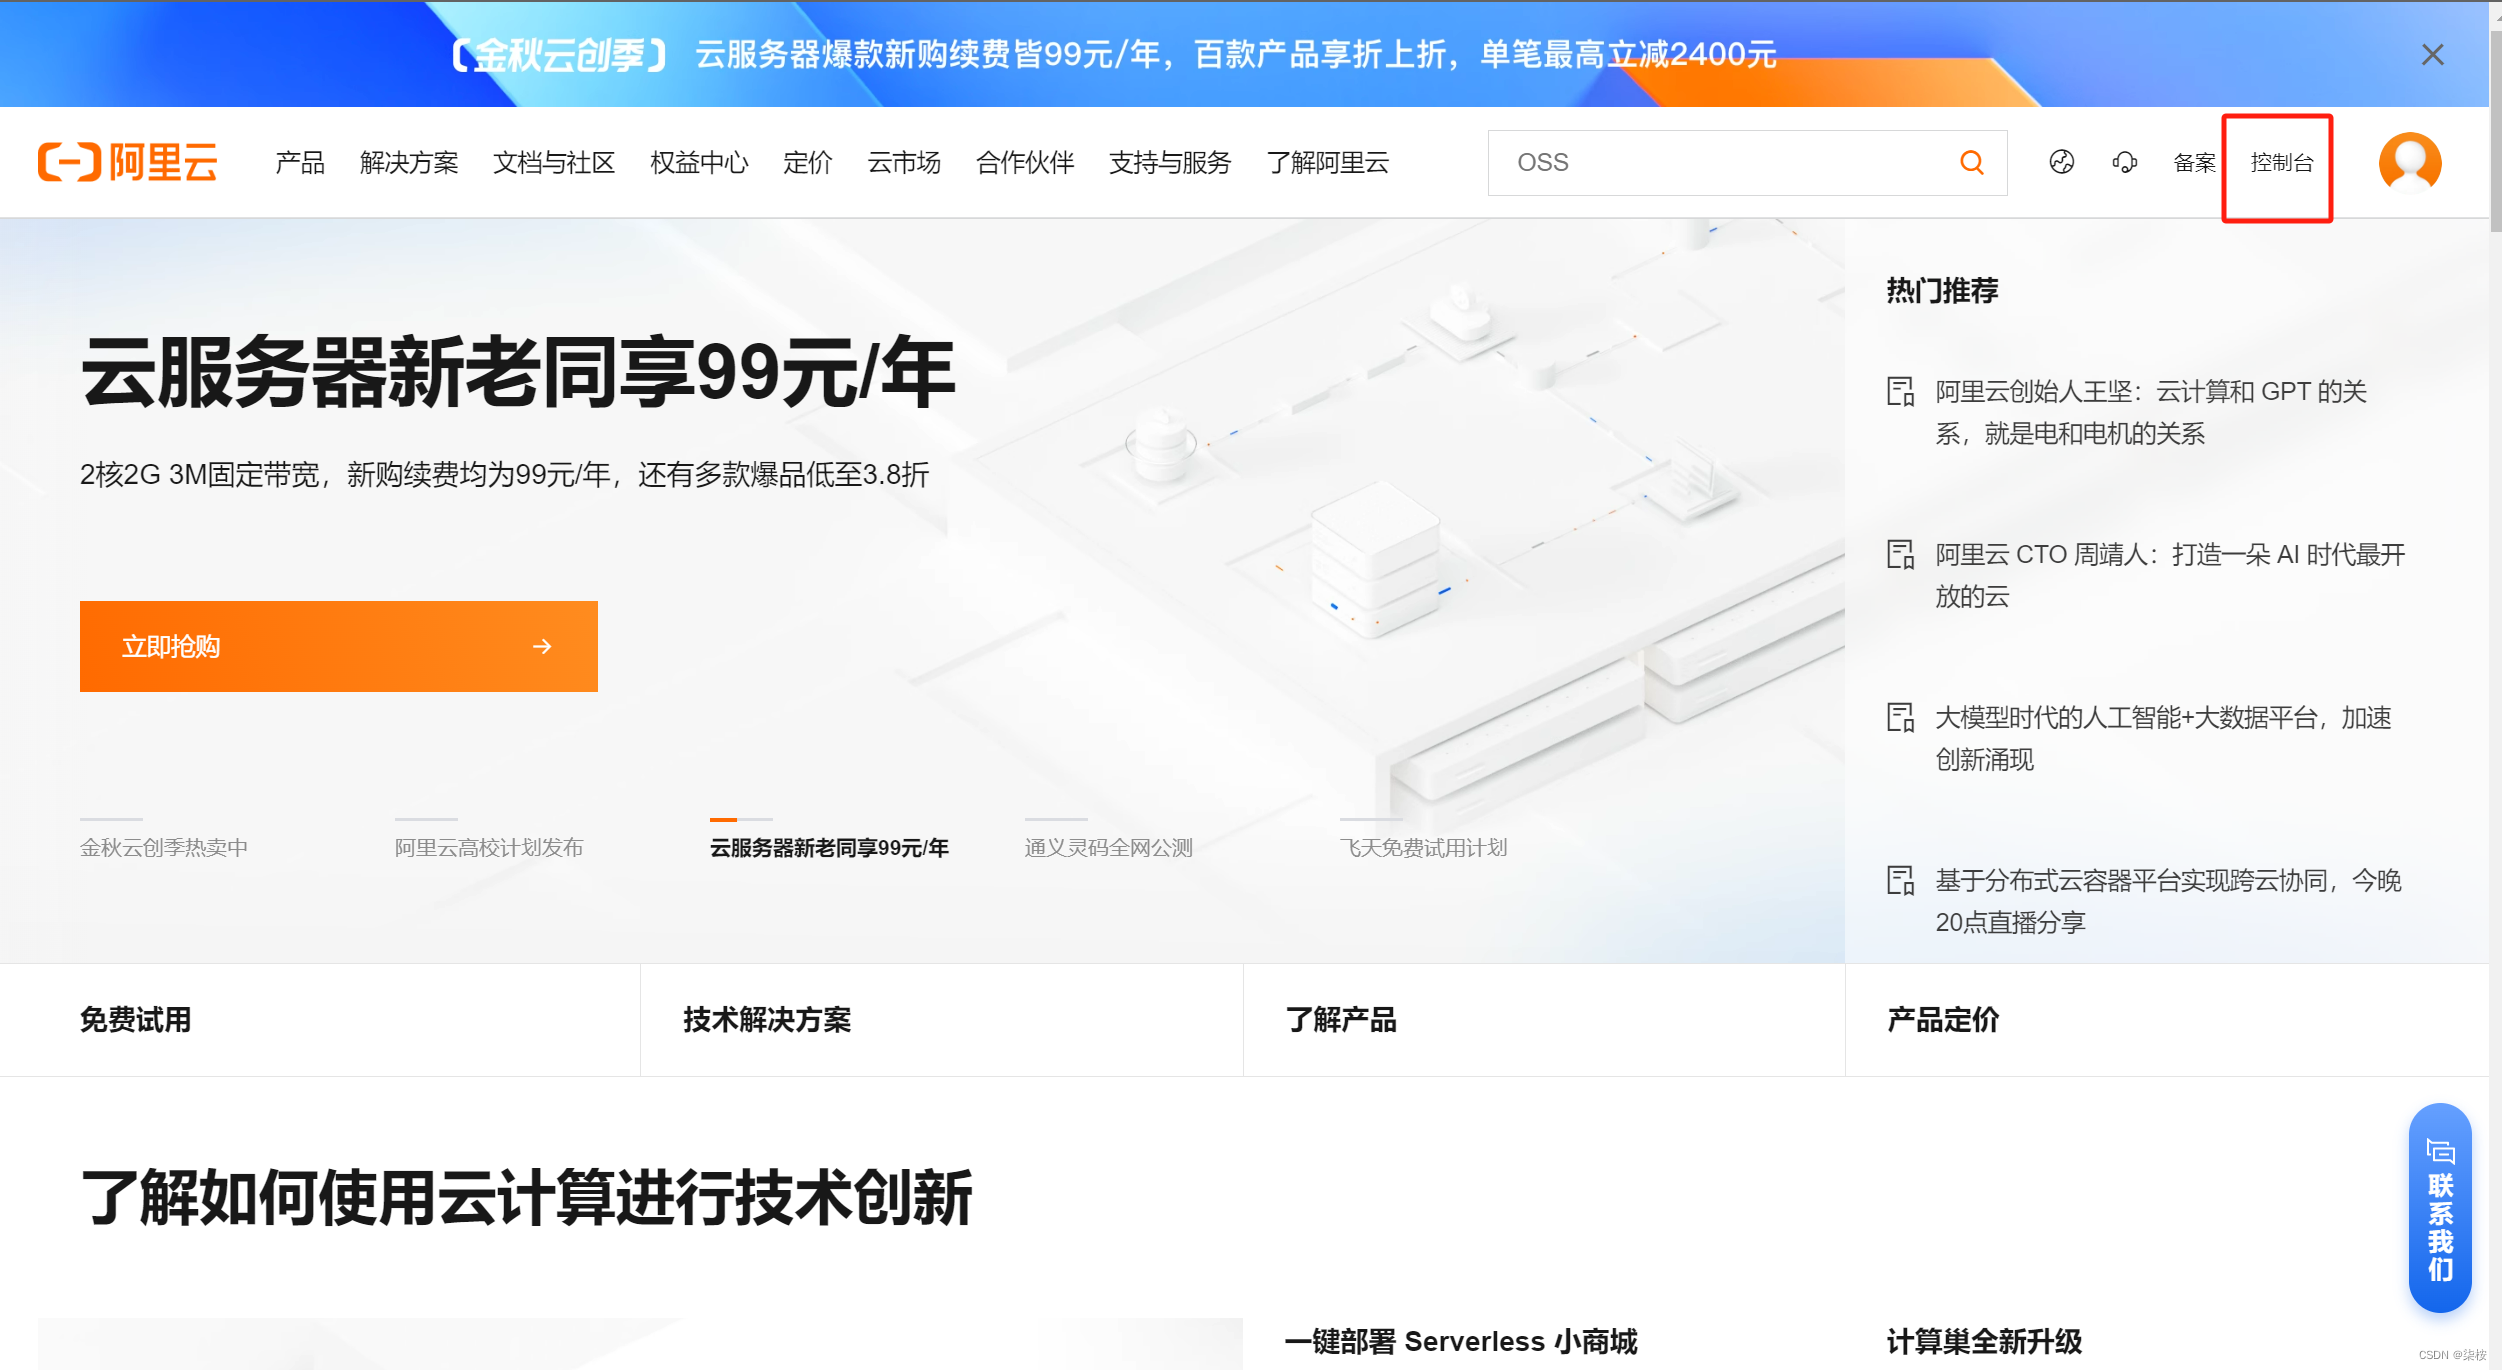Open article 基于分布式云容器平台实现跨云协同
The image size is (2502, 1370).
coord(2168,901)
